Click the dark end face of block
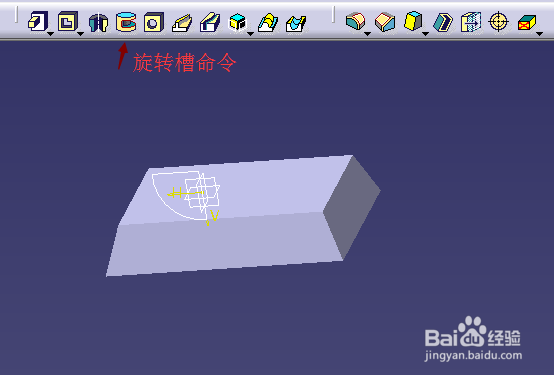Screen dimensions: 554x375 click(x=352, y=207)
